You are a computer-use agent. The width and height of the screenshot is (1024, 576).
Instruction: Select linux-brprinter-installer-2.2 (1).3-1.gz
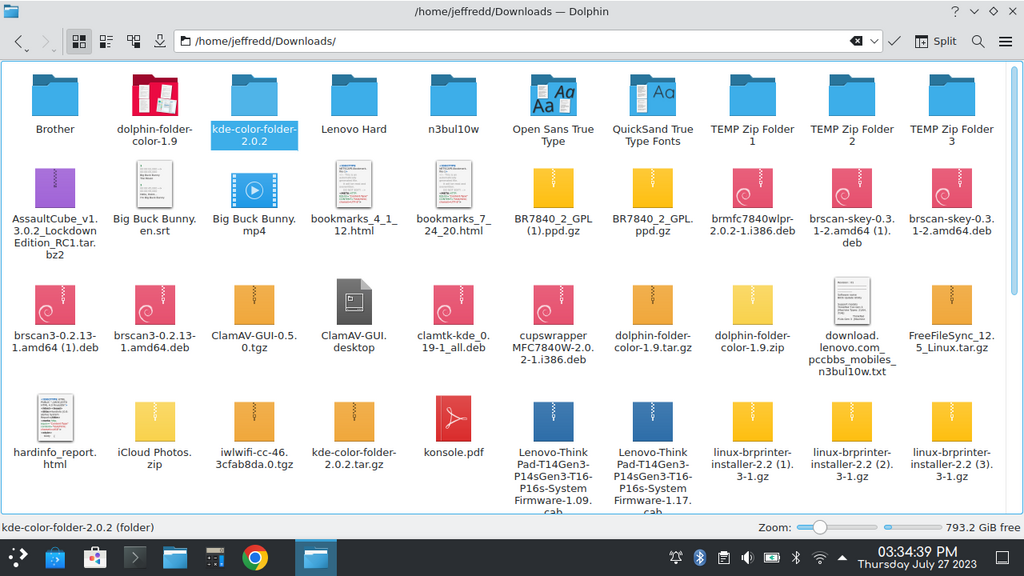(752, 441)
